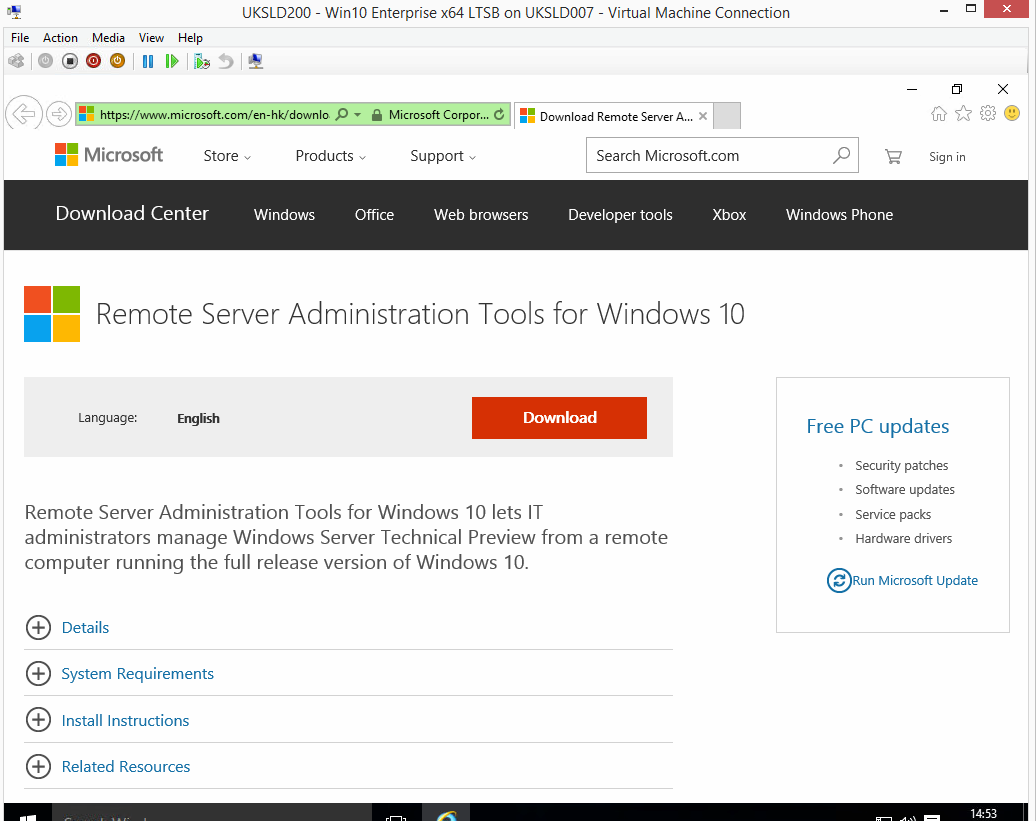Open the Developer tools downloads category
Image resolution: width=1036 pixels, height=821 pixels.
tap(620, 215)
